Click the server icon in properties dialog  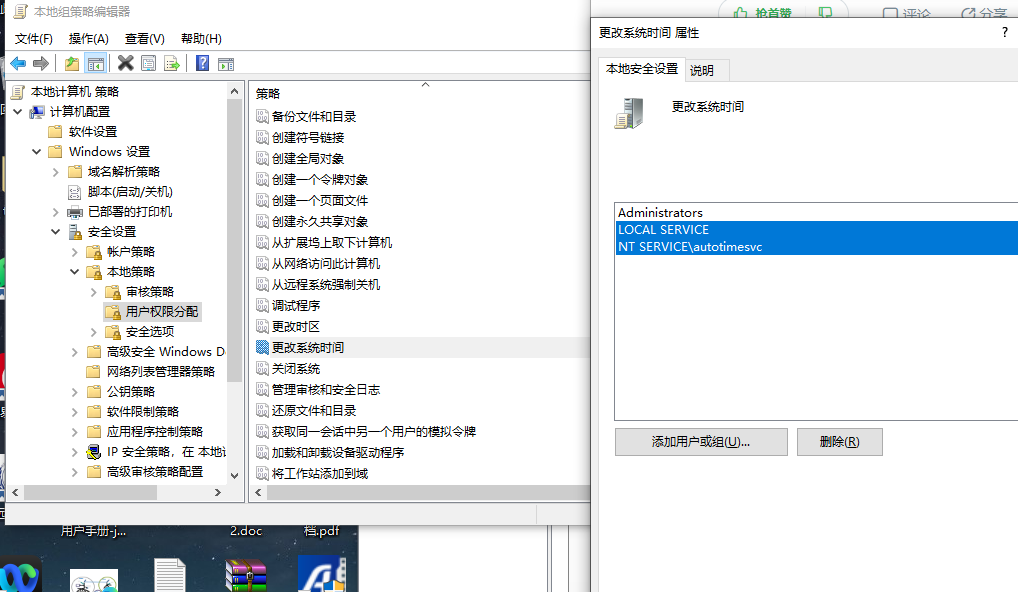[x=629, y=114]
